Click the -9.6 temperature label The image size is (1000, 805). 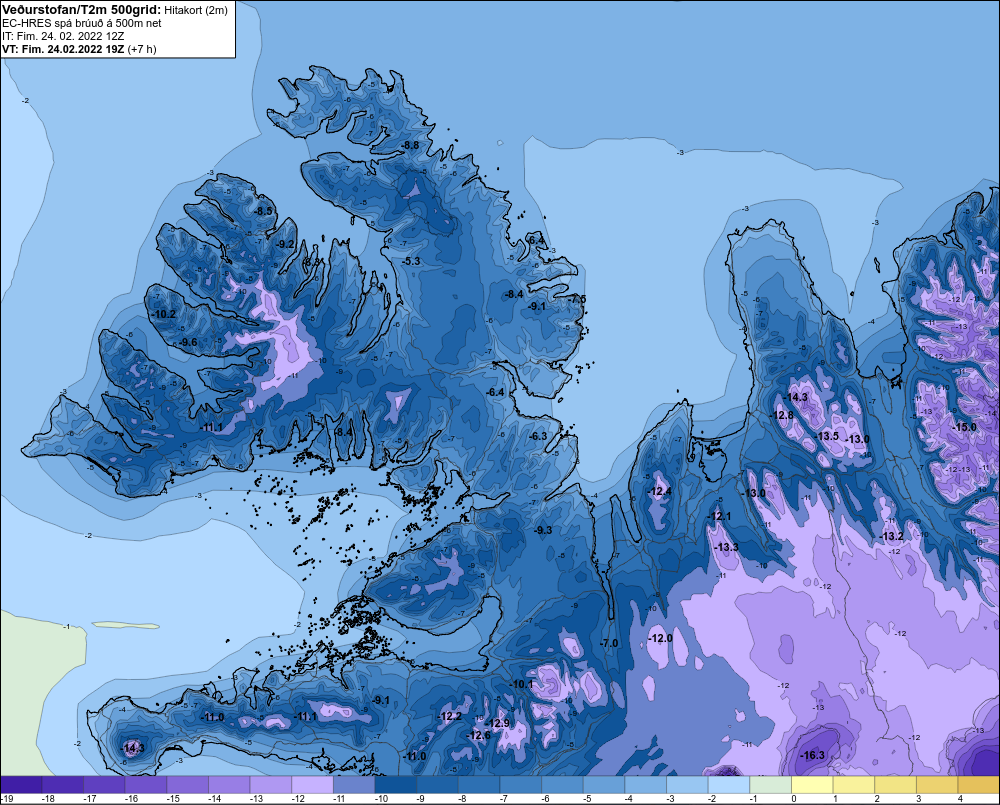(x=188, y=343)
